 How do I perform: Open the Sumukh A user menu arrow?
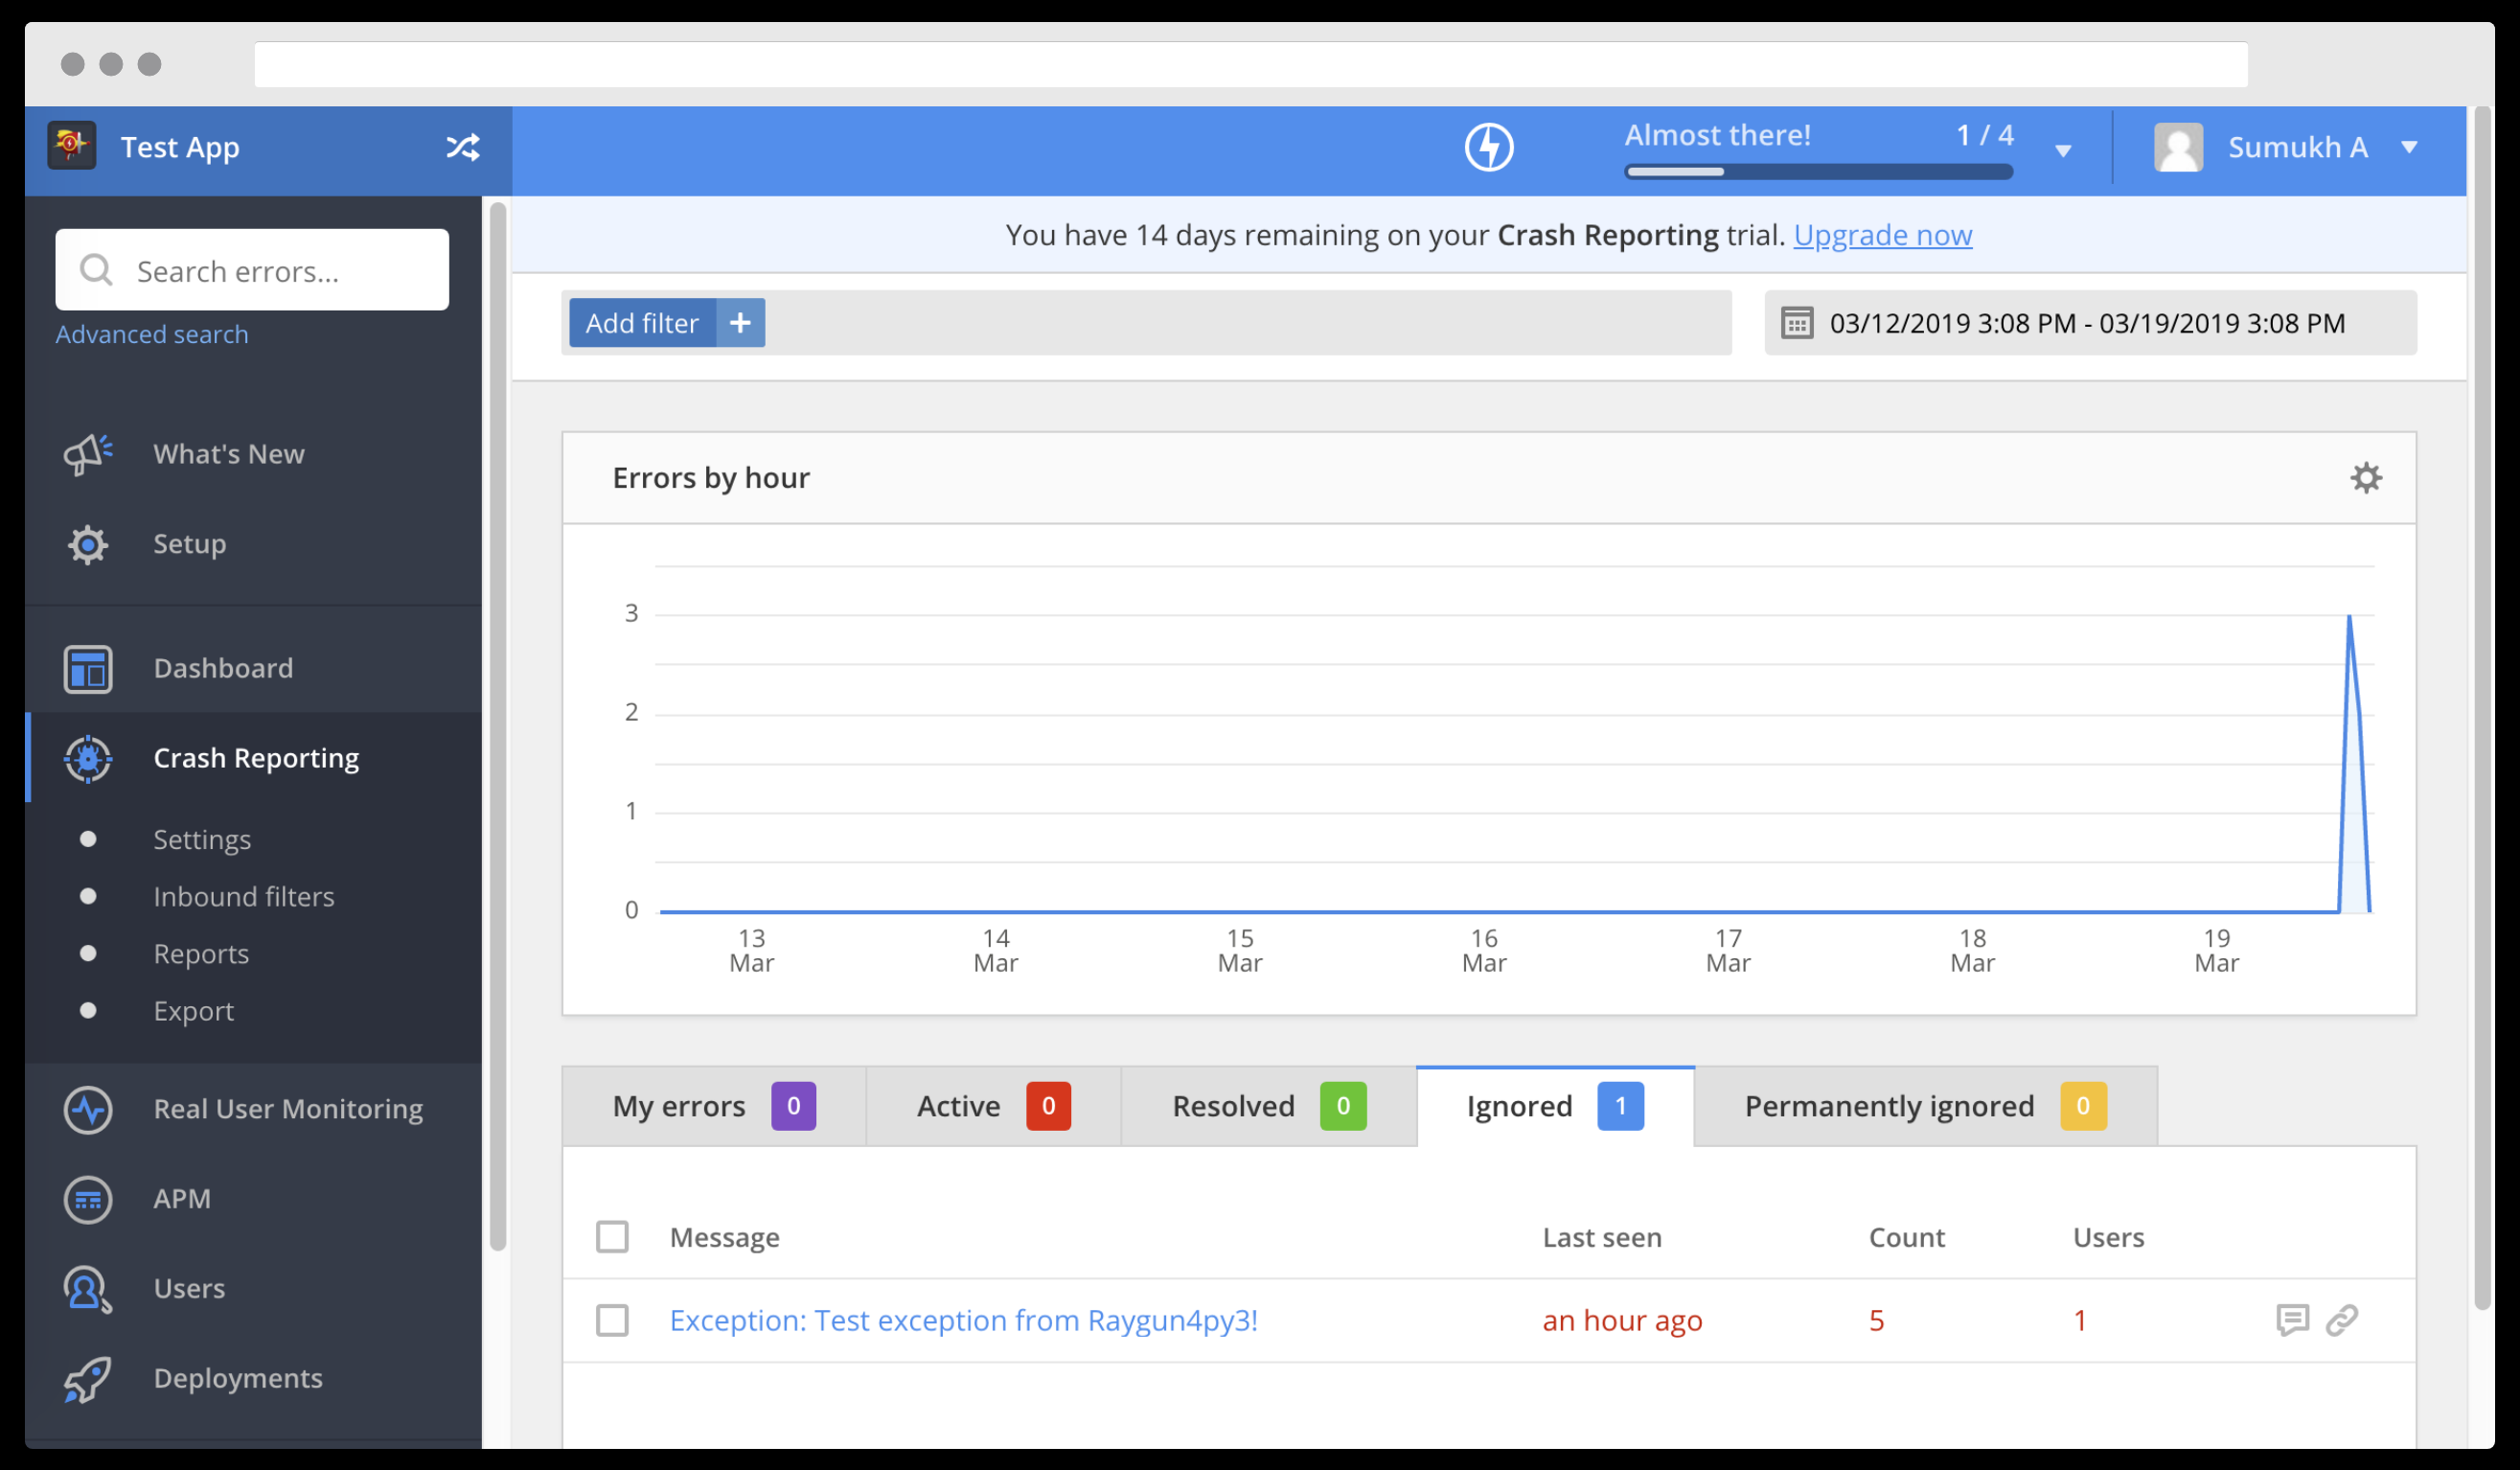click(2409, 148)
